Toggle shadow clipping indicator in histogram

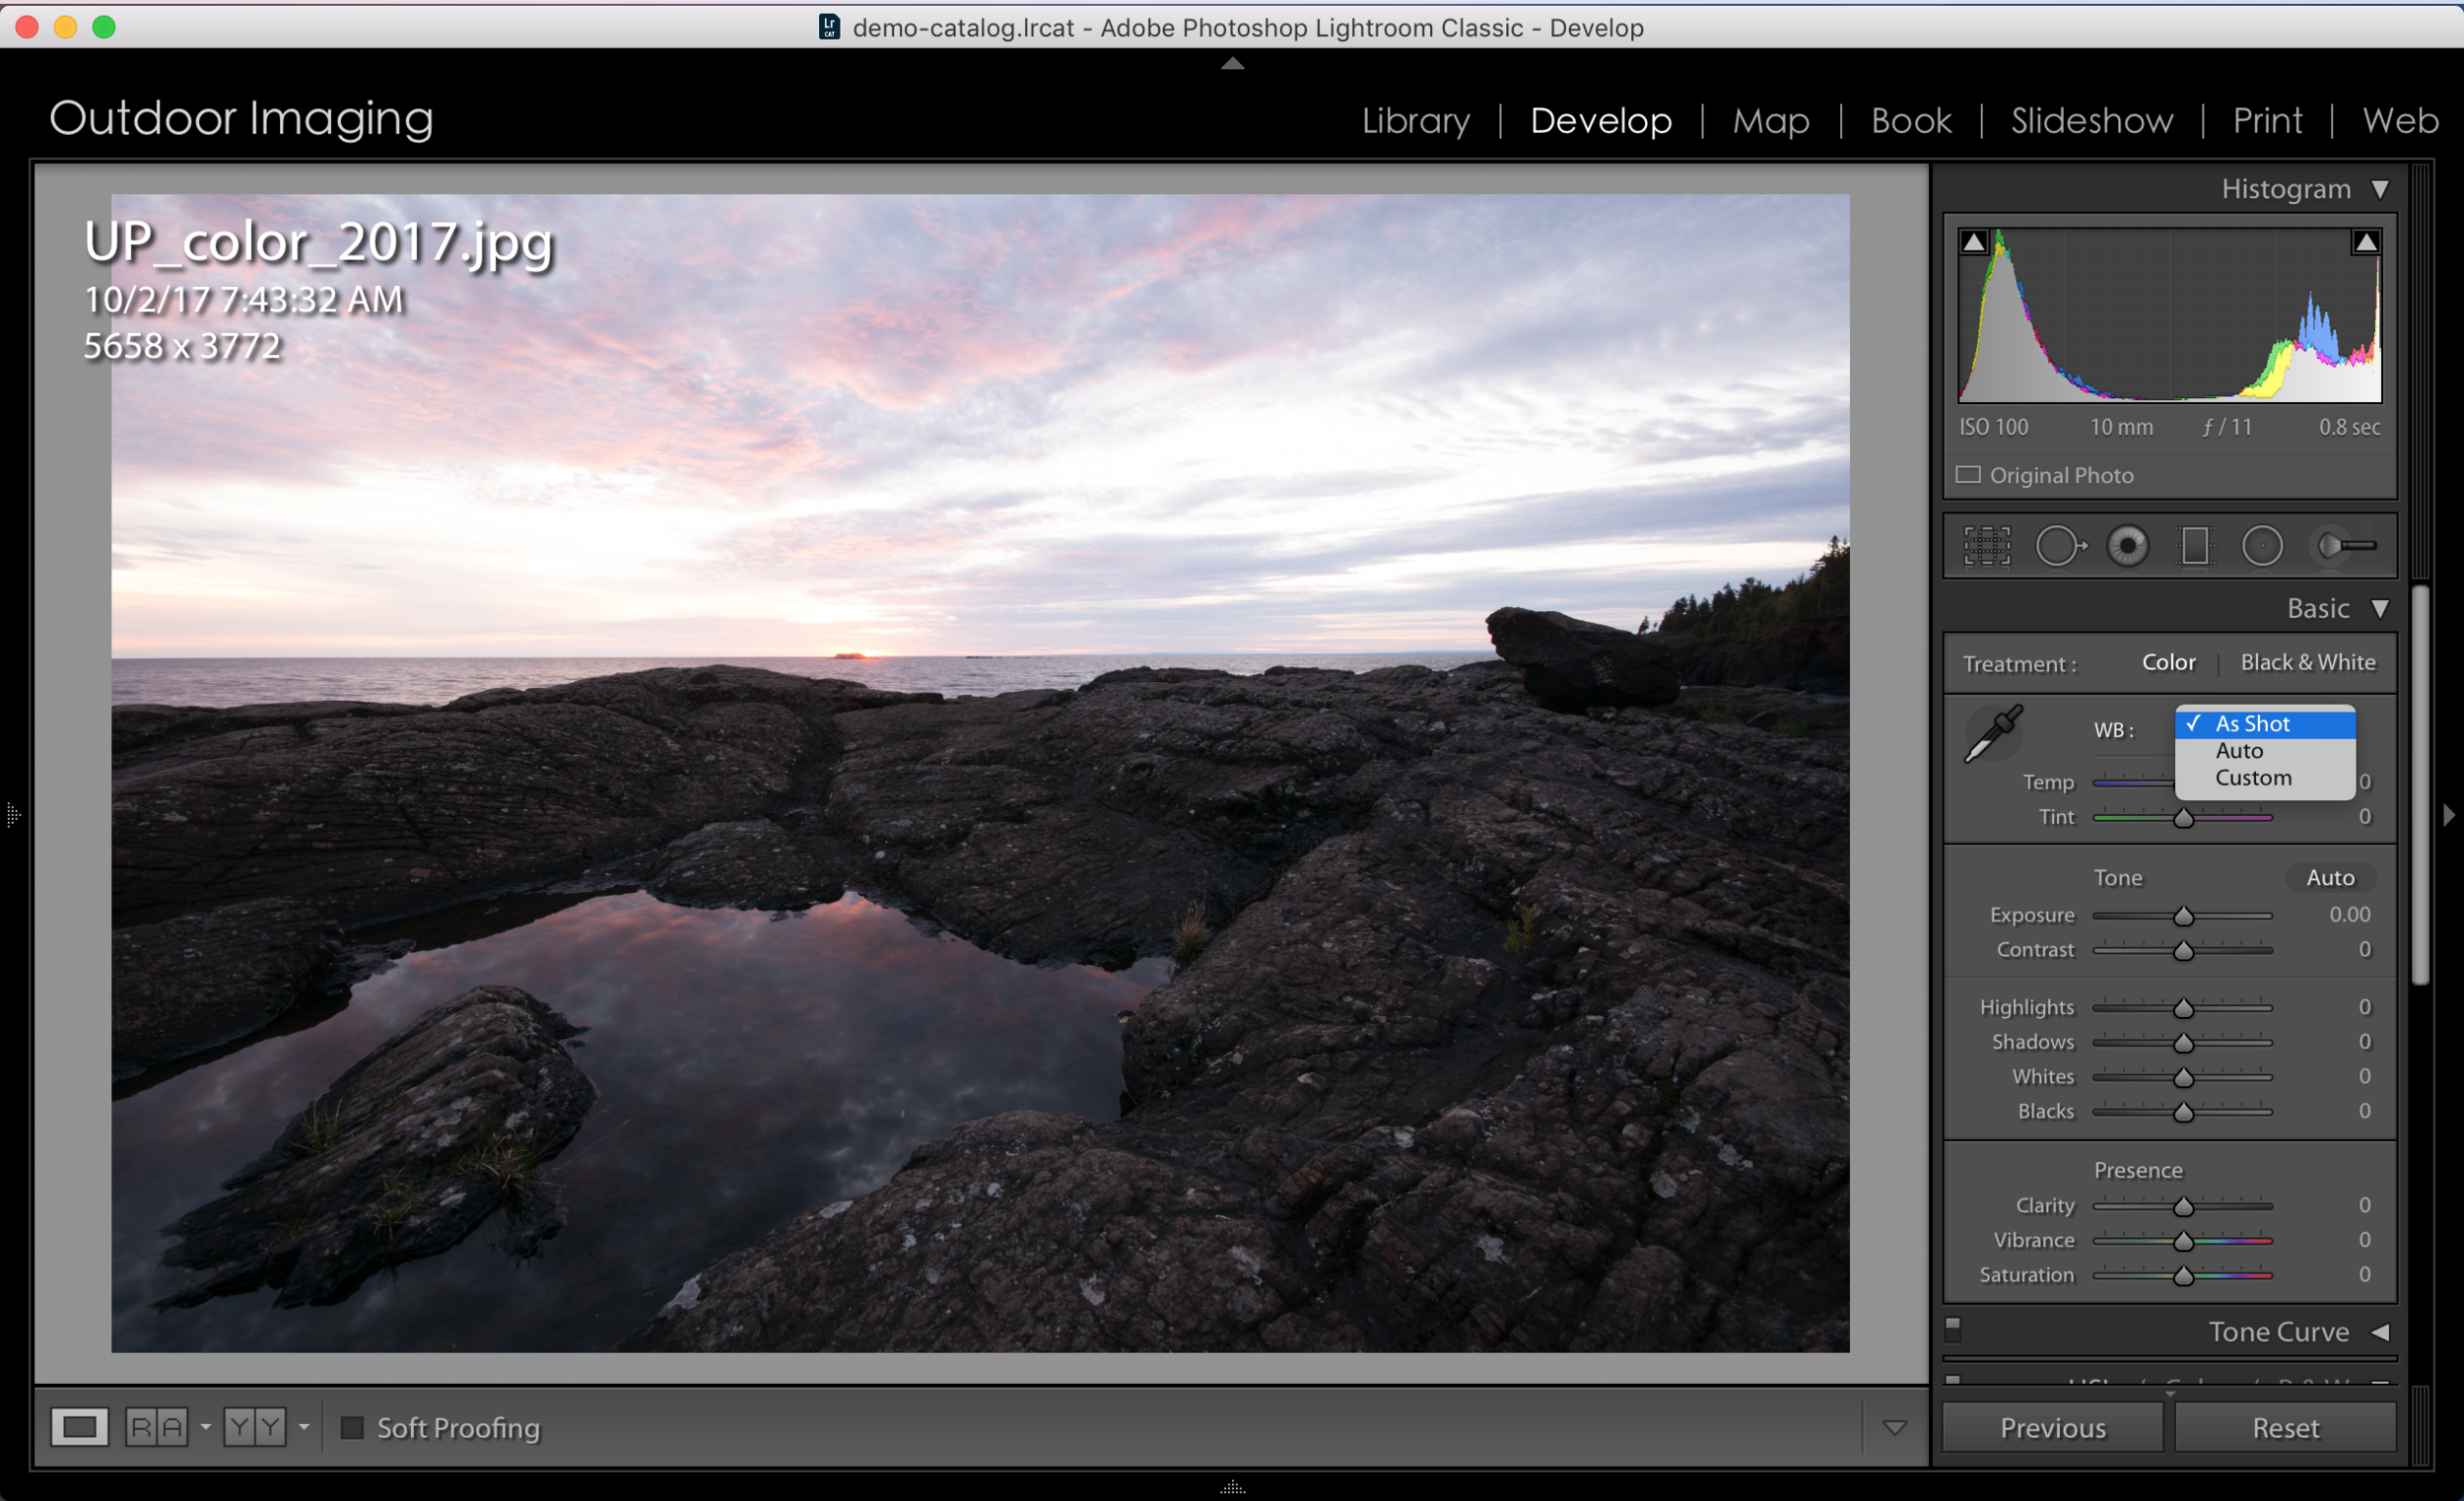pos(1973,242)
